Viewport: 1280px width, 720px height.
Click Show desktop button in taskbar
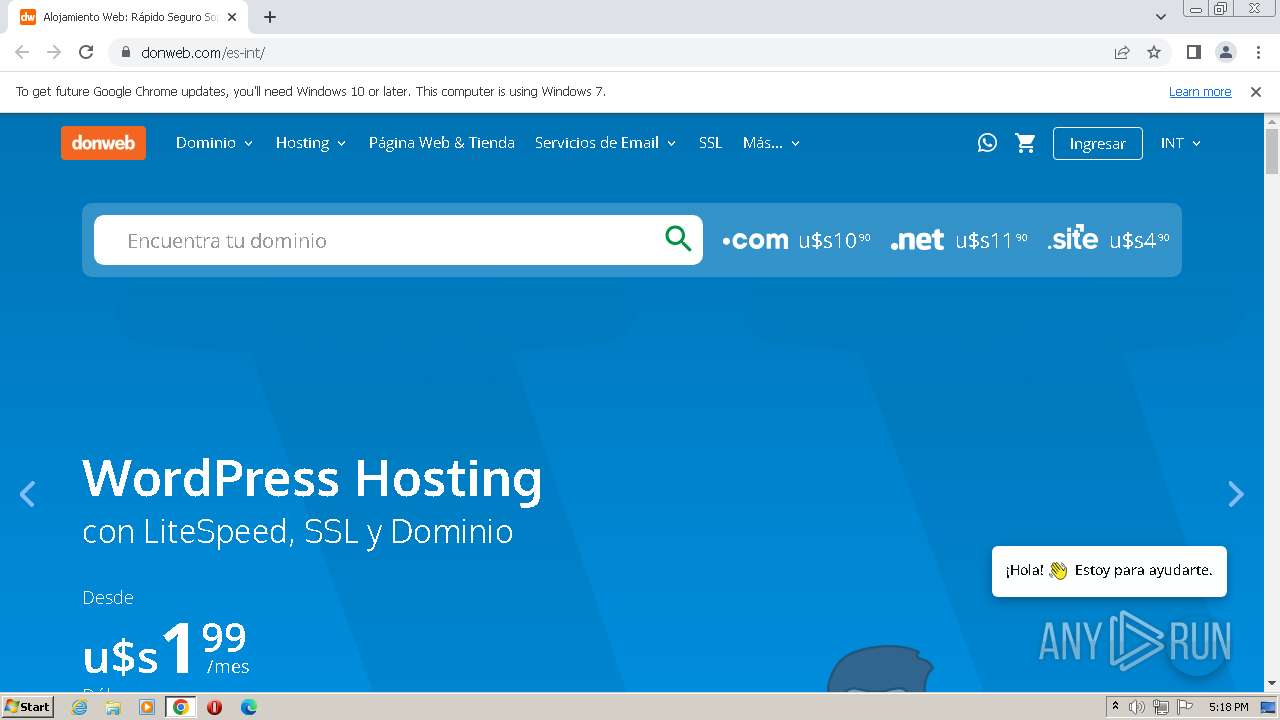pos(1267,707)
